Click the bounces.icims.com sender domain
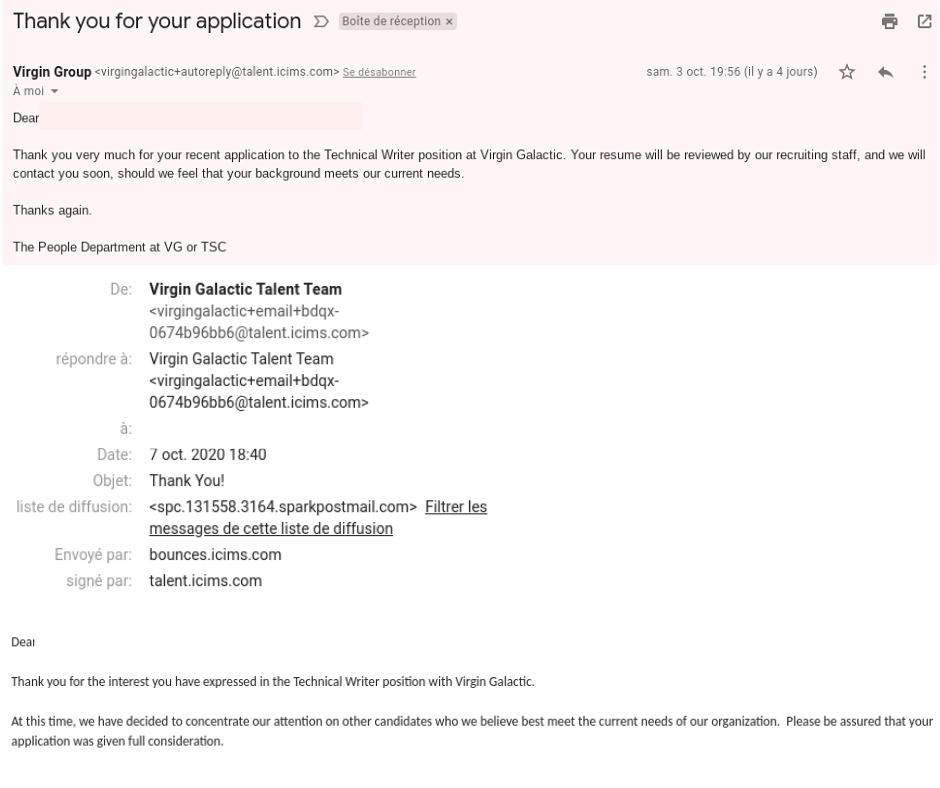940x788 pixels. (x=215, y=555)
